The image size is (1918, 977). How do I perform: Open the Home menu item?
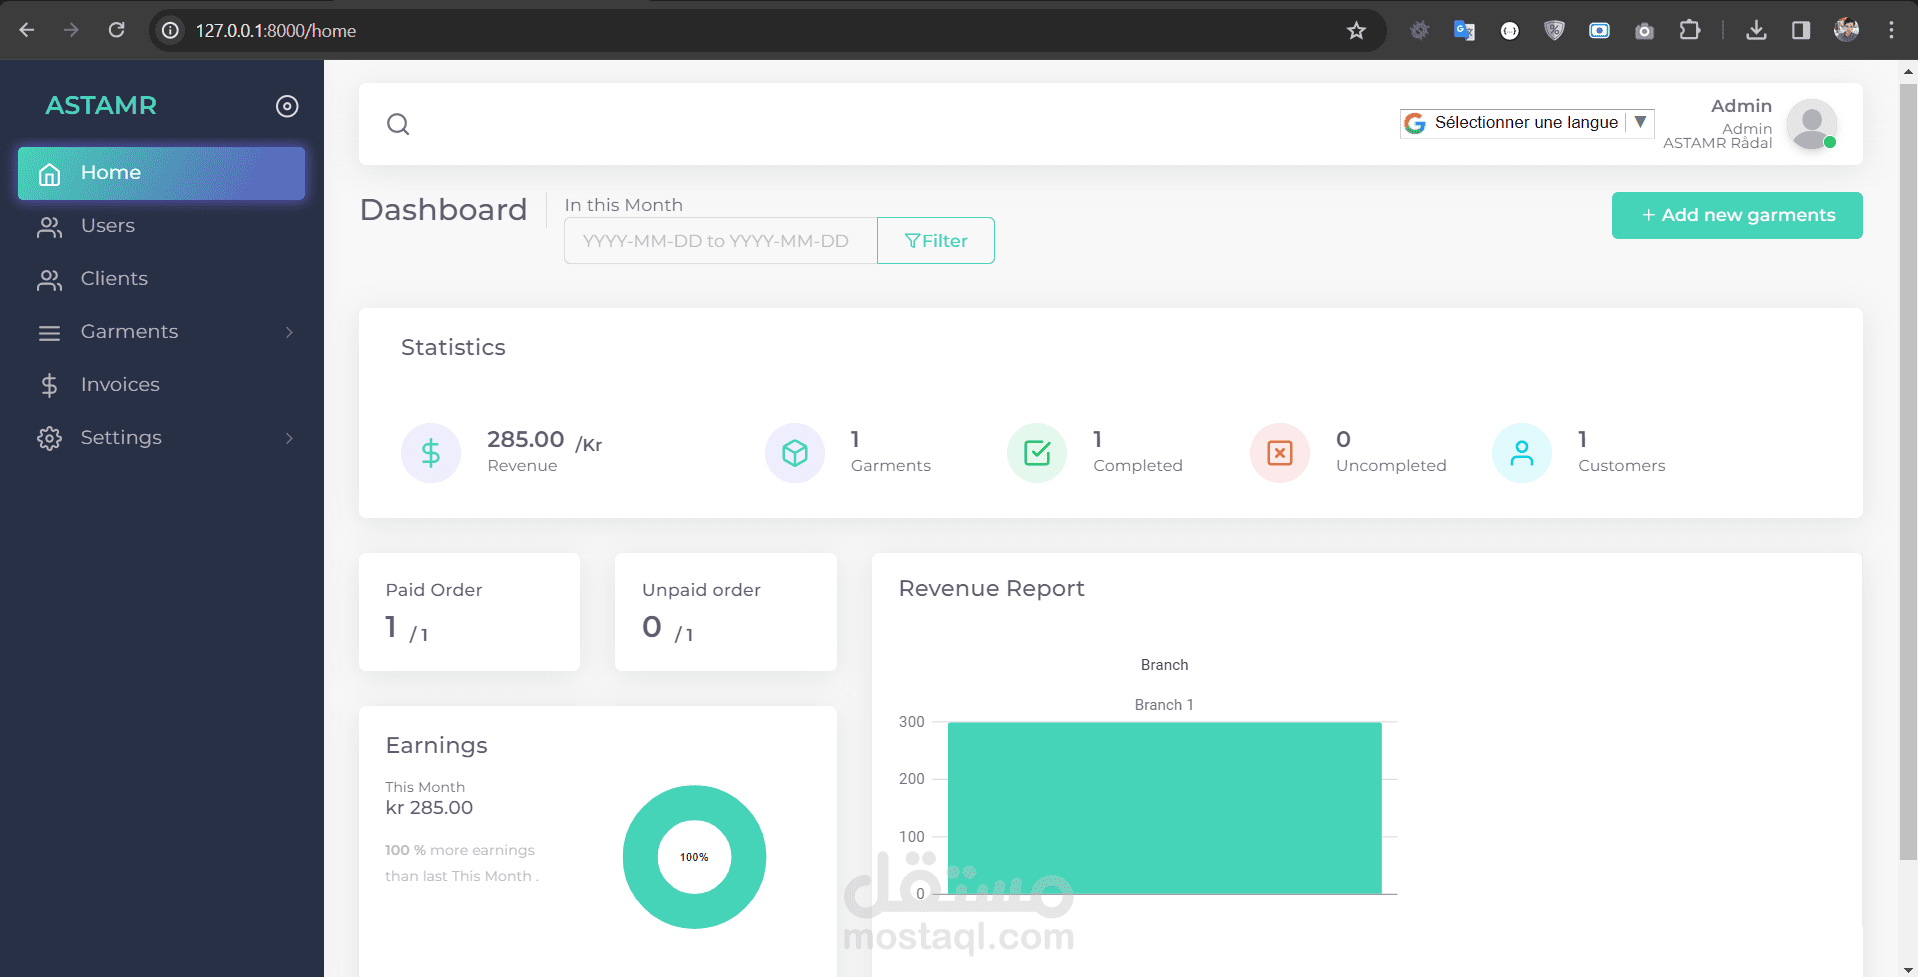(x=161, y=173)
